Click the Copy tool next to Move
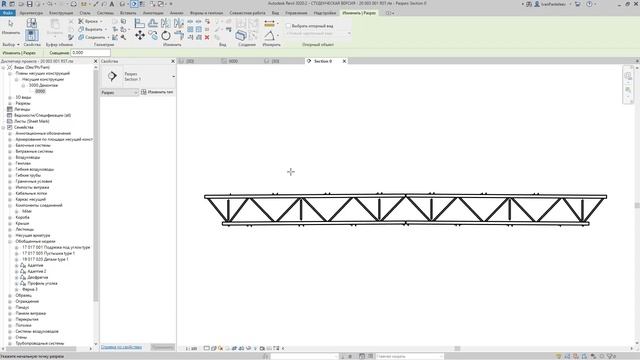640x360 pixels. click(153, 36)
